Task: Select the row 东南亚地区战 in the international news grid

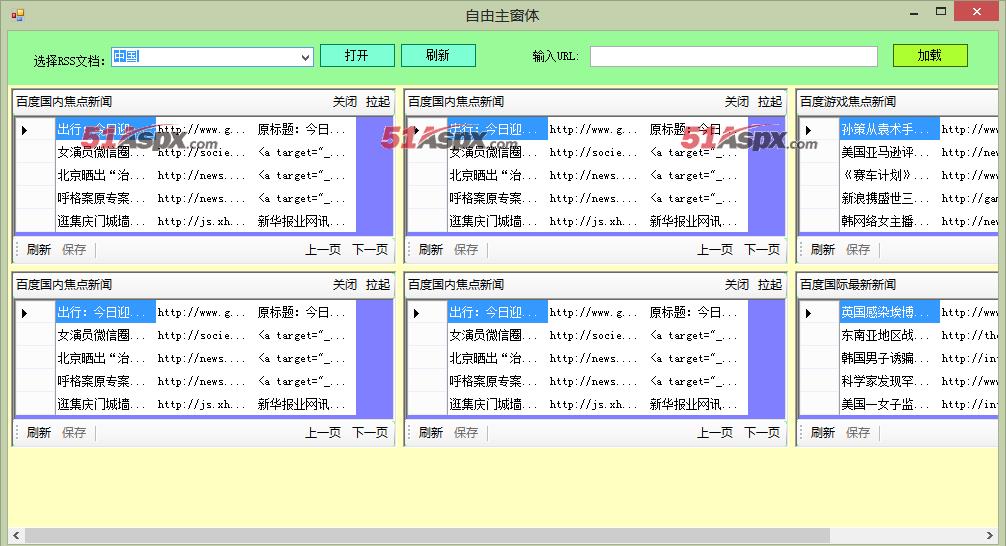Action: 889,336
